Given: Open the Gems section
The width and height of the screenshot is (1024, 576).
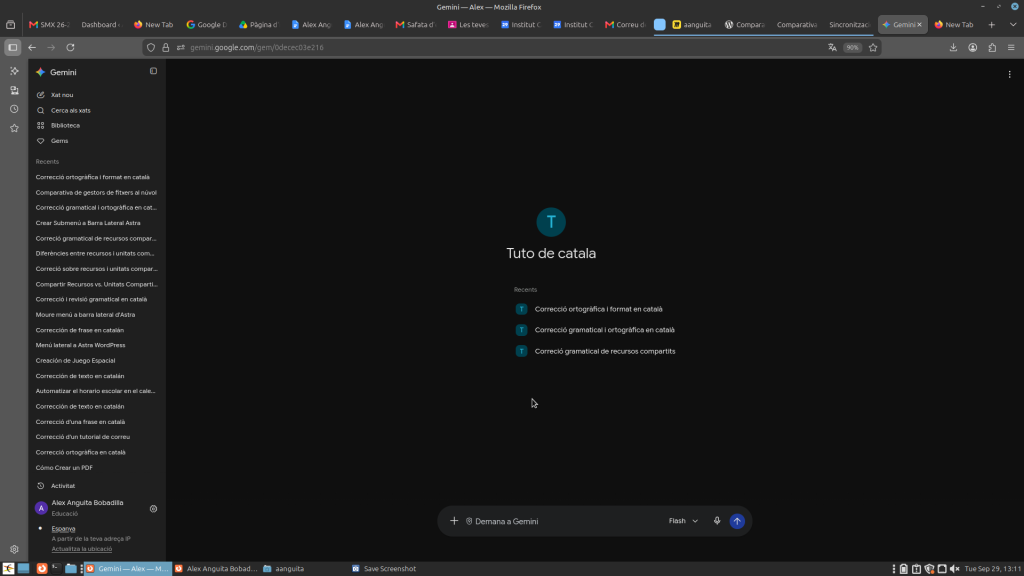Looking at the screenshot, I should [59, 141].
